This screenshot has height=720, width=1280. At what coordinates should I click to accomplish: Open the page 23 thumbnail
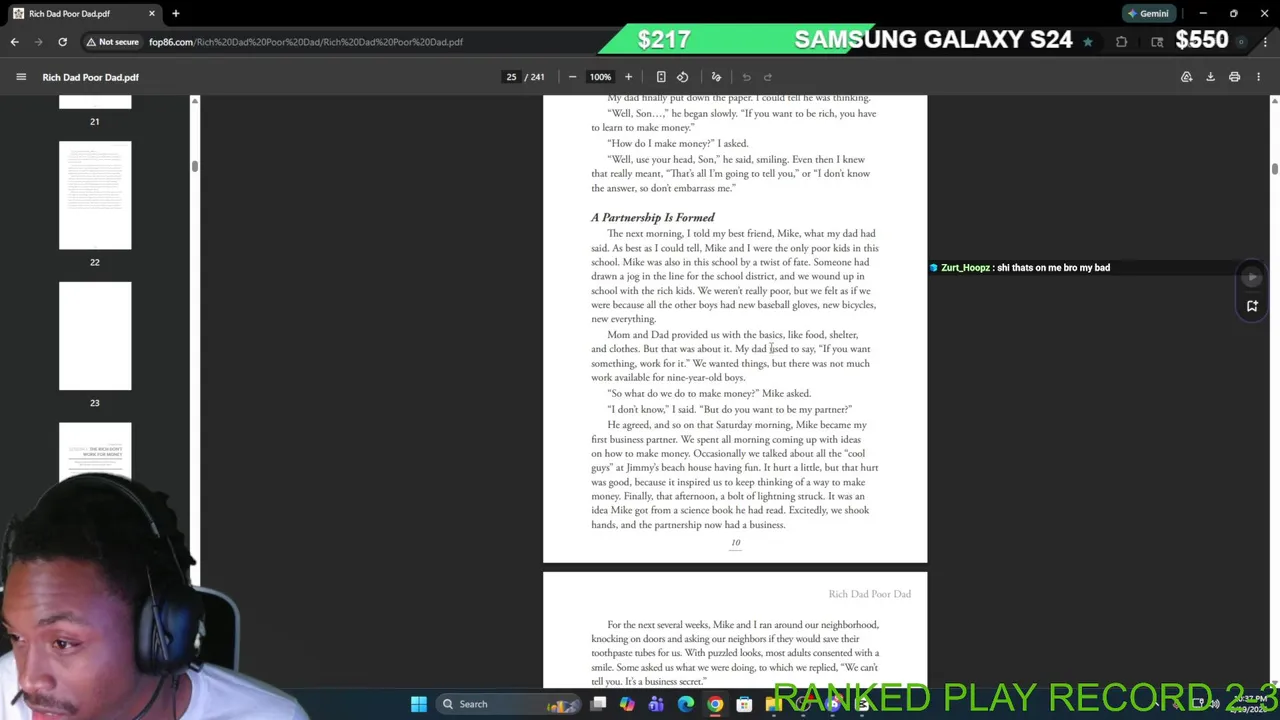coord(95,336)
